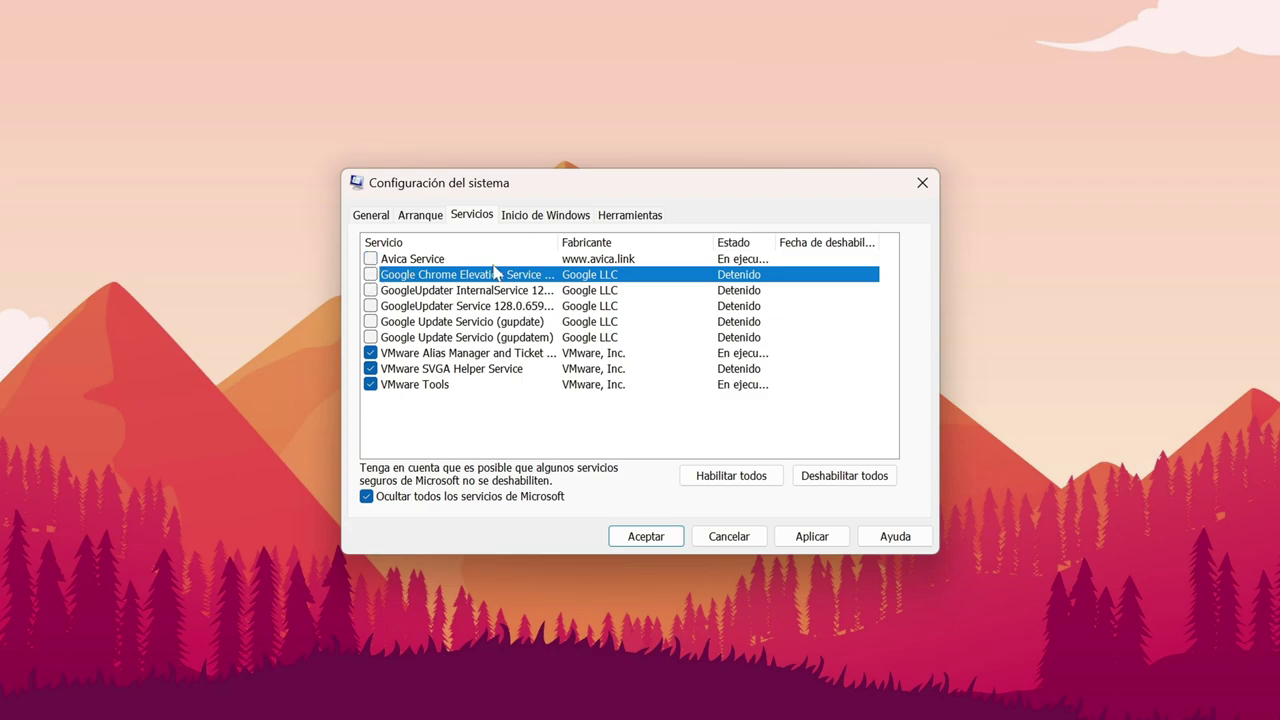Click the www.avica.link manufacturer cell
This screenshot has height=720, width=1280.
(x=598, y=259)
